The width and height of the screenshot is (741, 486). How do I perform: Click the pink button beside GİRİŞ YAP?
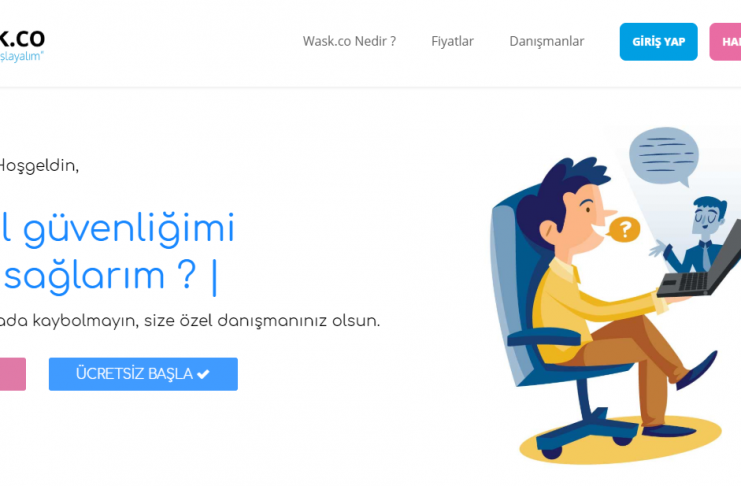tap(725, 42)
